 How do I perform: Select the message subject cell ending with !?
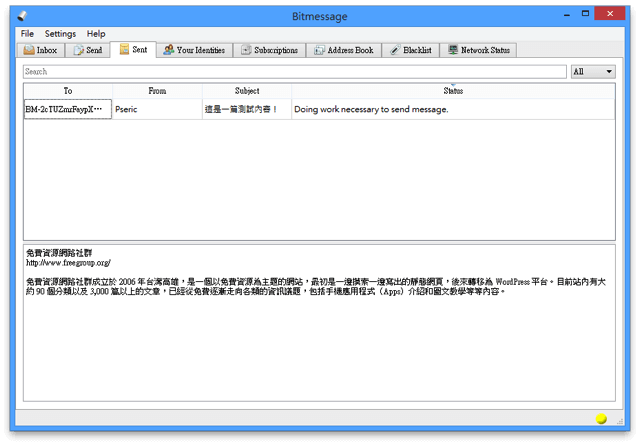tap(247, 109)
